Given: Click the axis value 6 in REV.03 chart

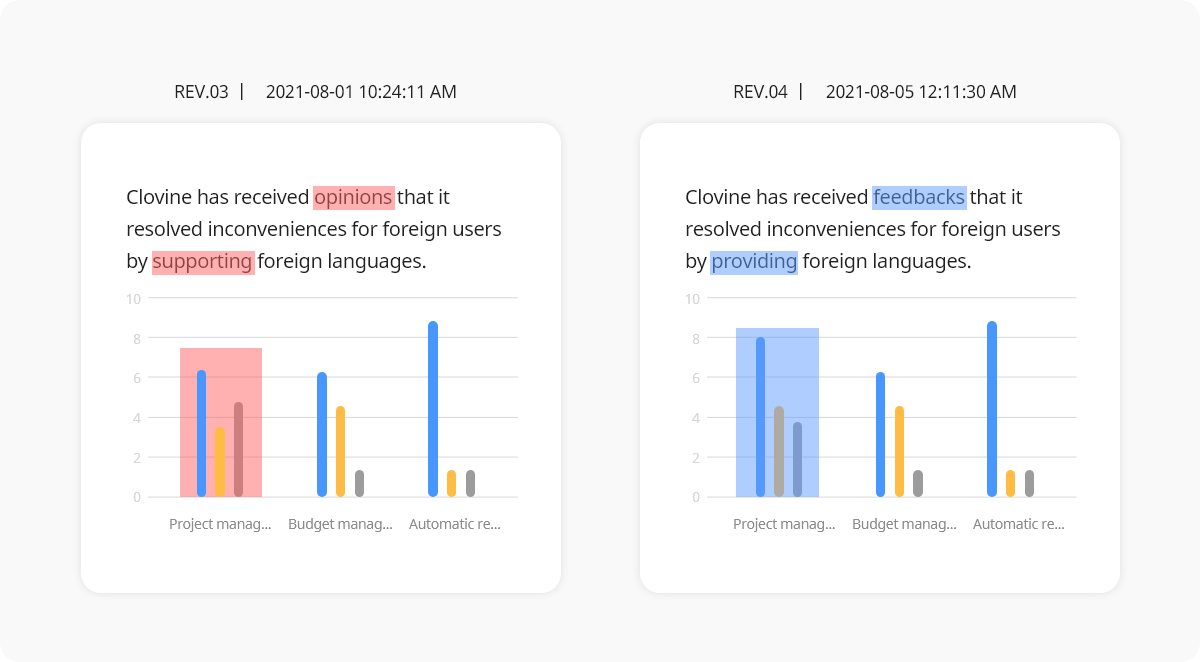Looking at the screenshot, I should (137, 378).
